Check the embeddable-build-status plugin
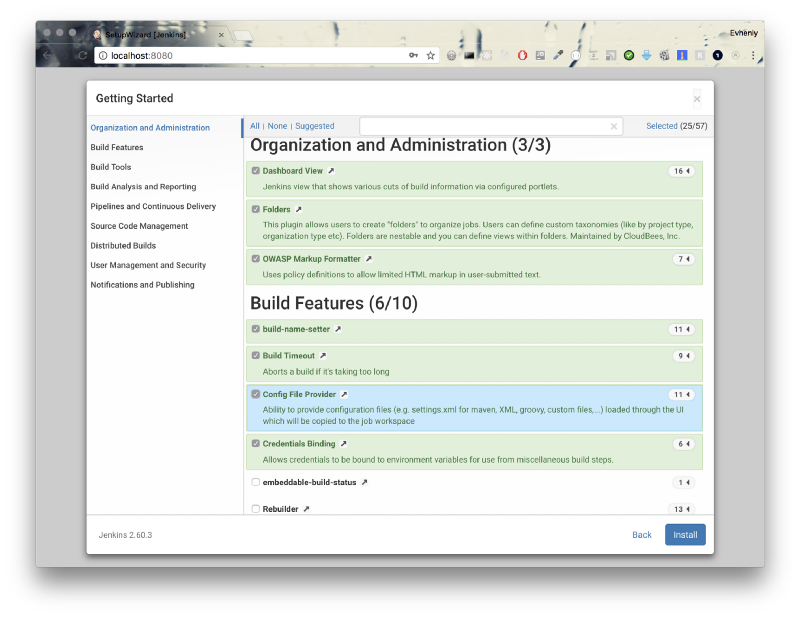Image resolution: width=800 pixels, height=618 pixels. (x=256, y=482)
